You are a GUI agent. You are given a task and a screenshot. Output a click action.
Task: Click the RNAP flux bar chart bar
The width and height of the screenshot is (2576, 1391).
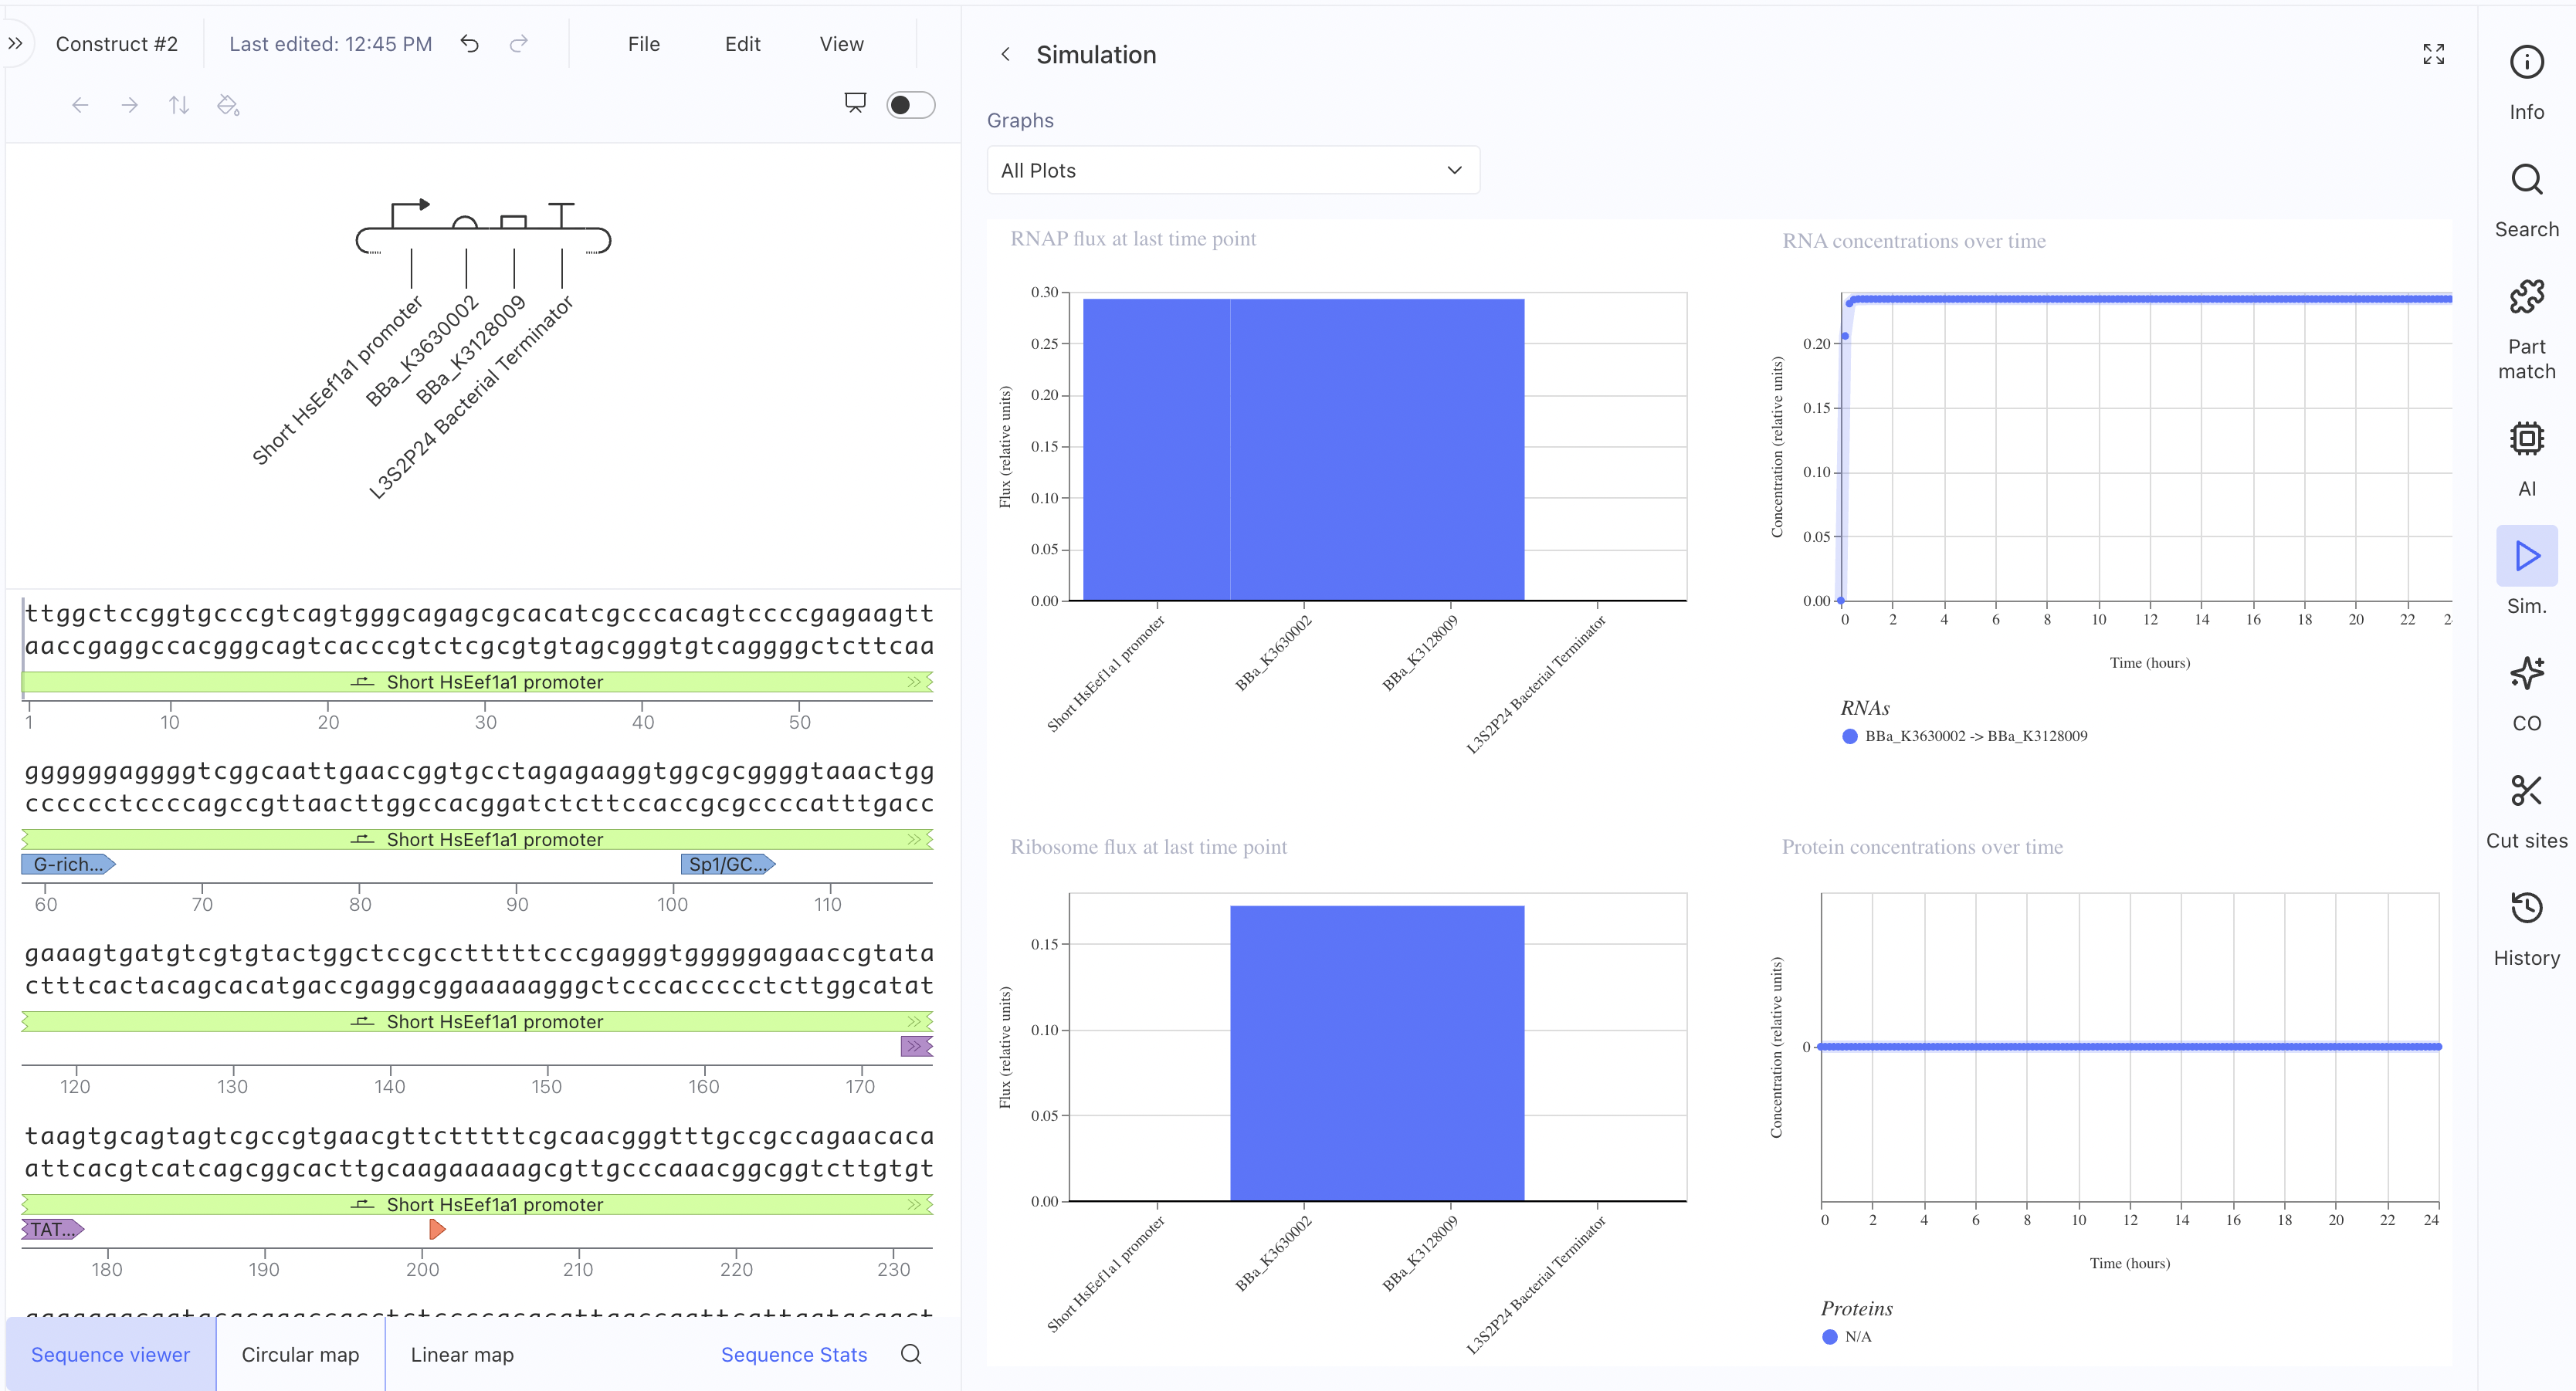pyautogui.click(x=1303, y=449)
